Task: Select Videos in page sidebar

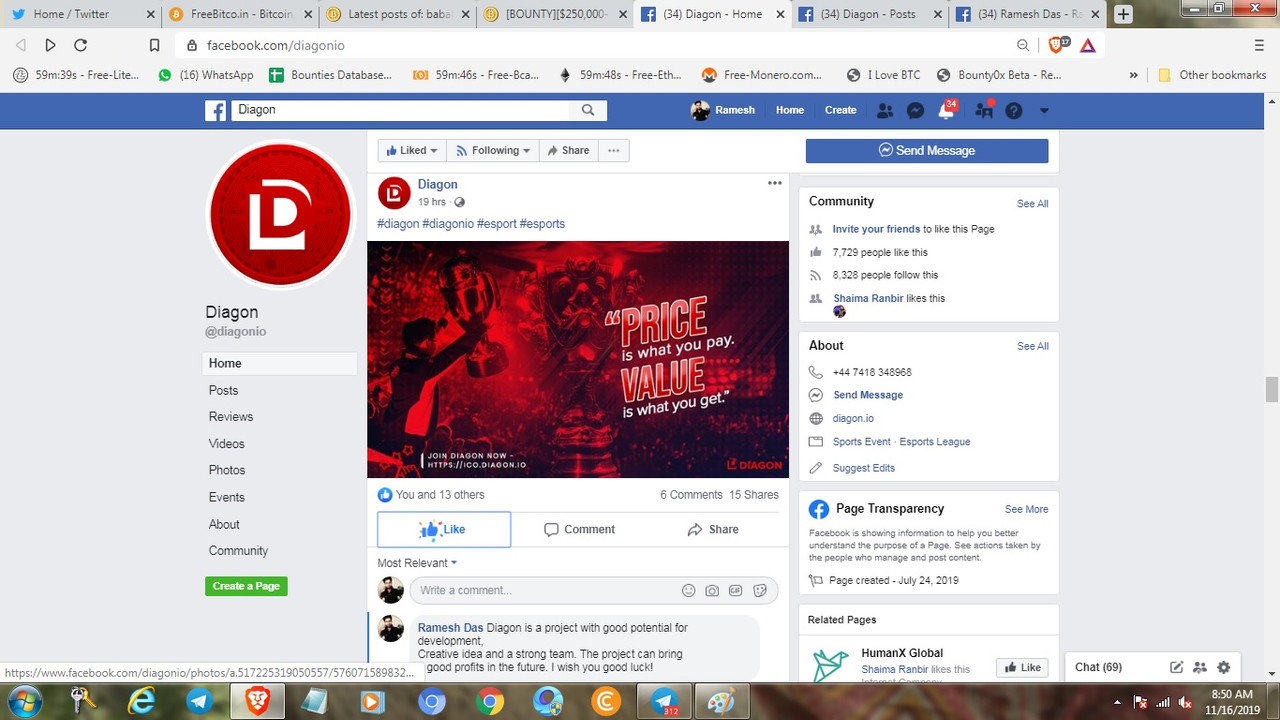Action: pos(227,443)
